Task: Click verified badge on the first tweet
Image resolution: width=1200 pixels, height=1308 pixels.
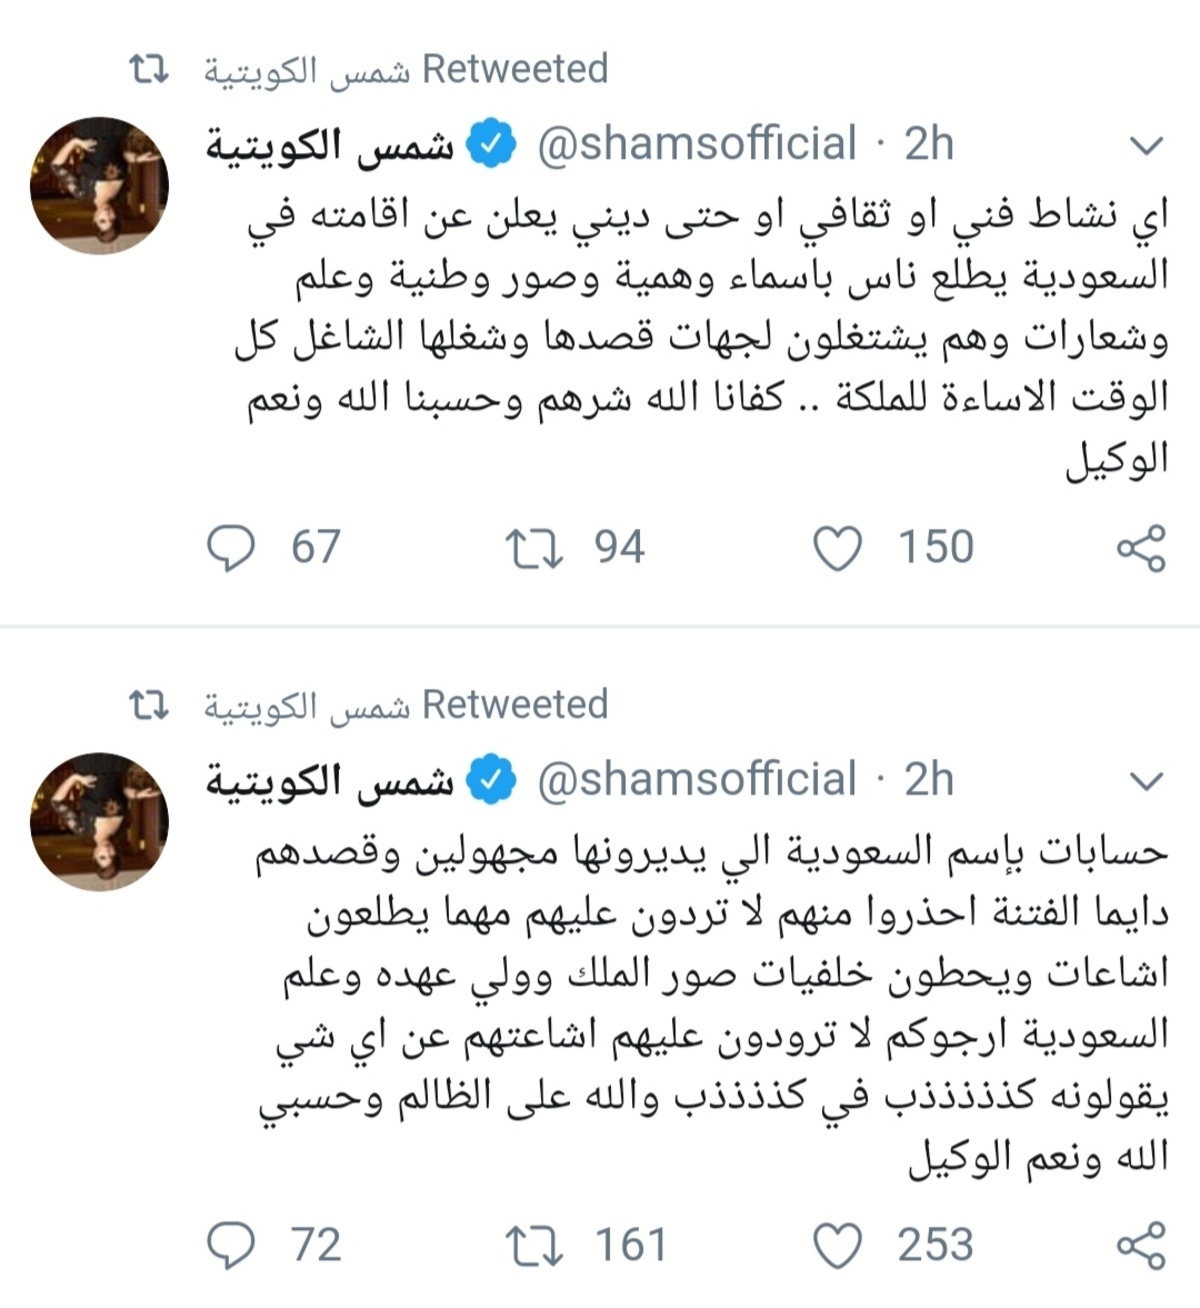Action: pos(492,144)
